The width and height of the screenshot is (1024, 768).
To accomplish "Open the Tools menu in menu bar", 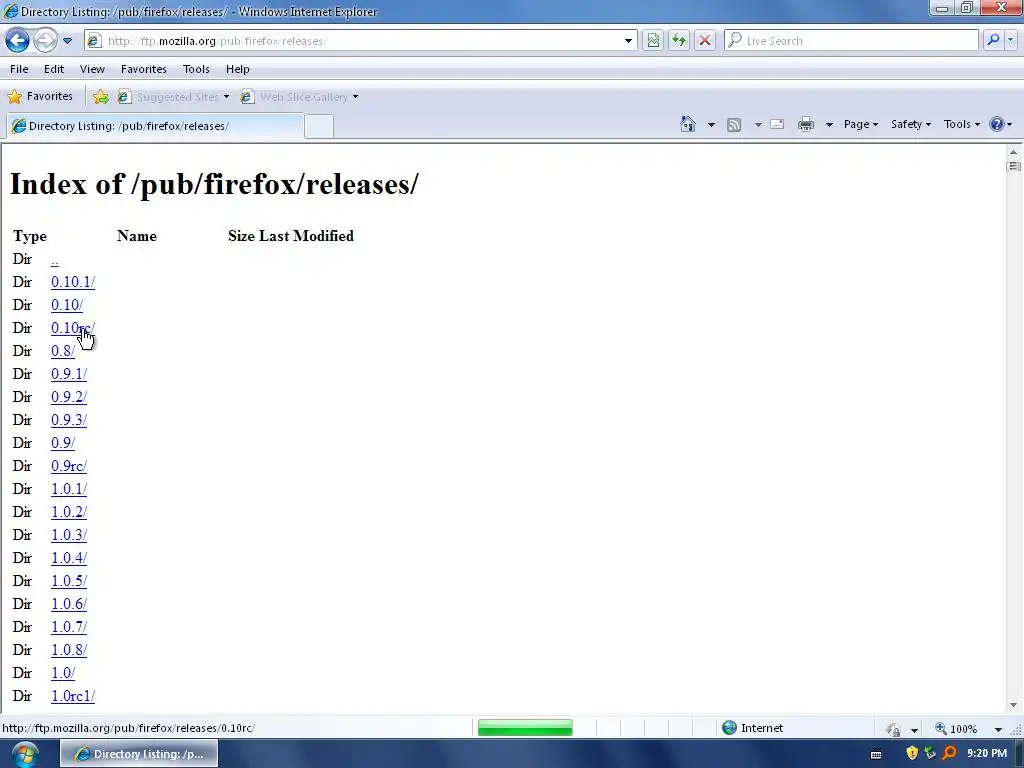I will pyautogui.click(x=196, y=69).
